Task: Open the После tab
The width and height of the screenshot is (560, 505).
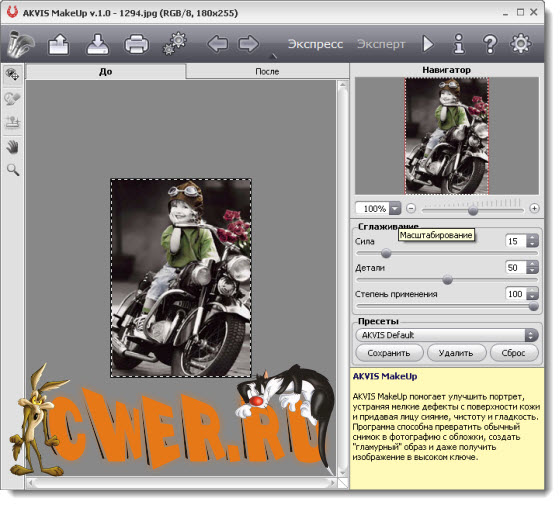Action: (x=267, y=71)
